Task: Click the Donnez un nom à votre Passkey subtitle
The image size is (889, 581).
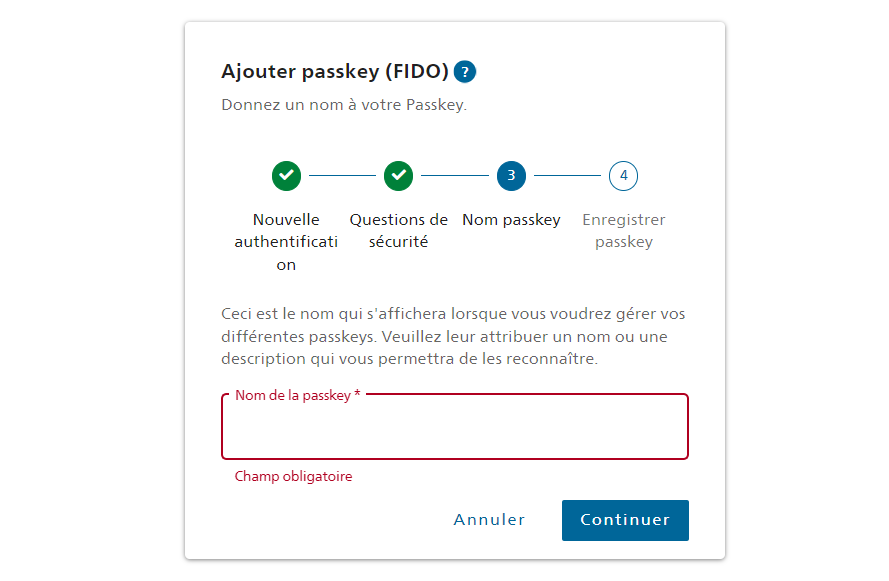Action: [x=344, y=105]
